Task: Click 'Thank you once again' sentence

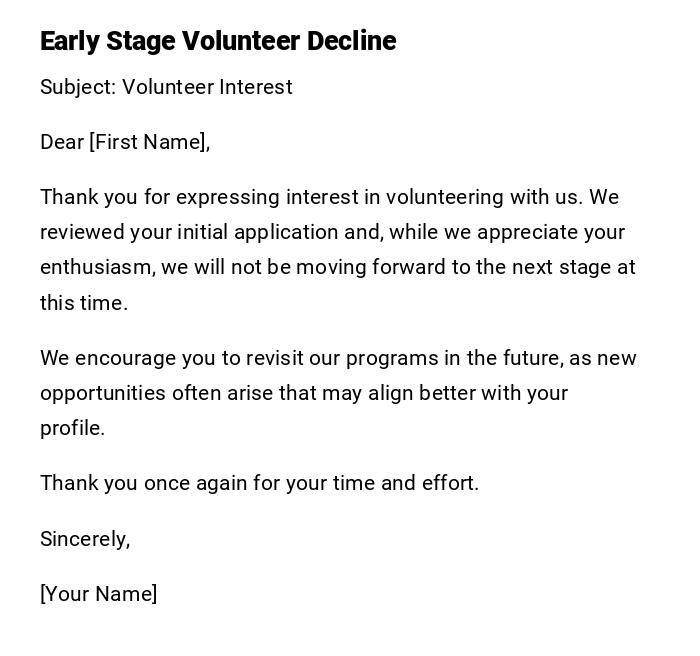Action: click(x=144, y=483)
